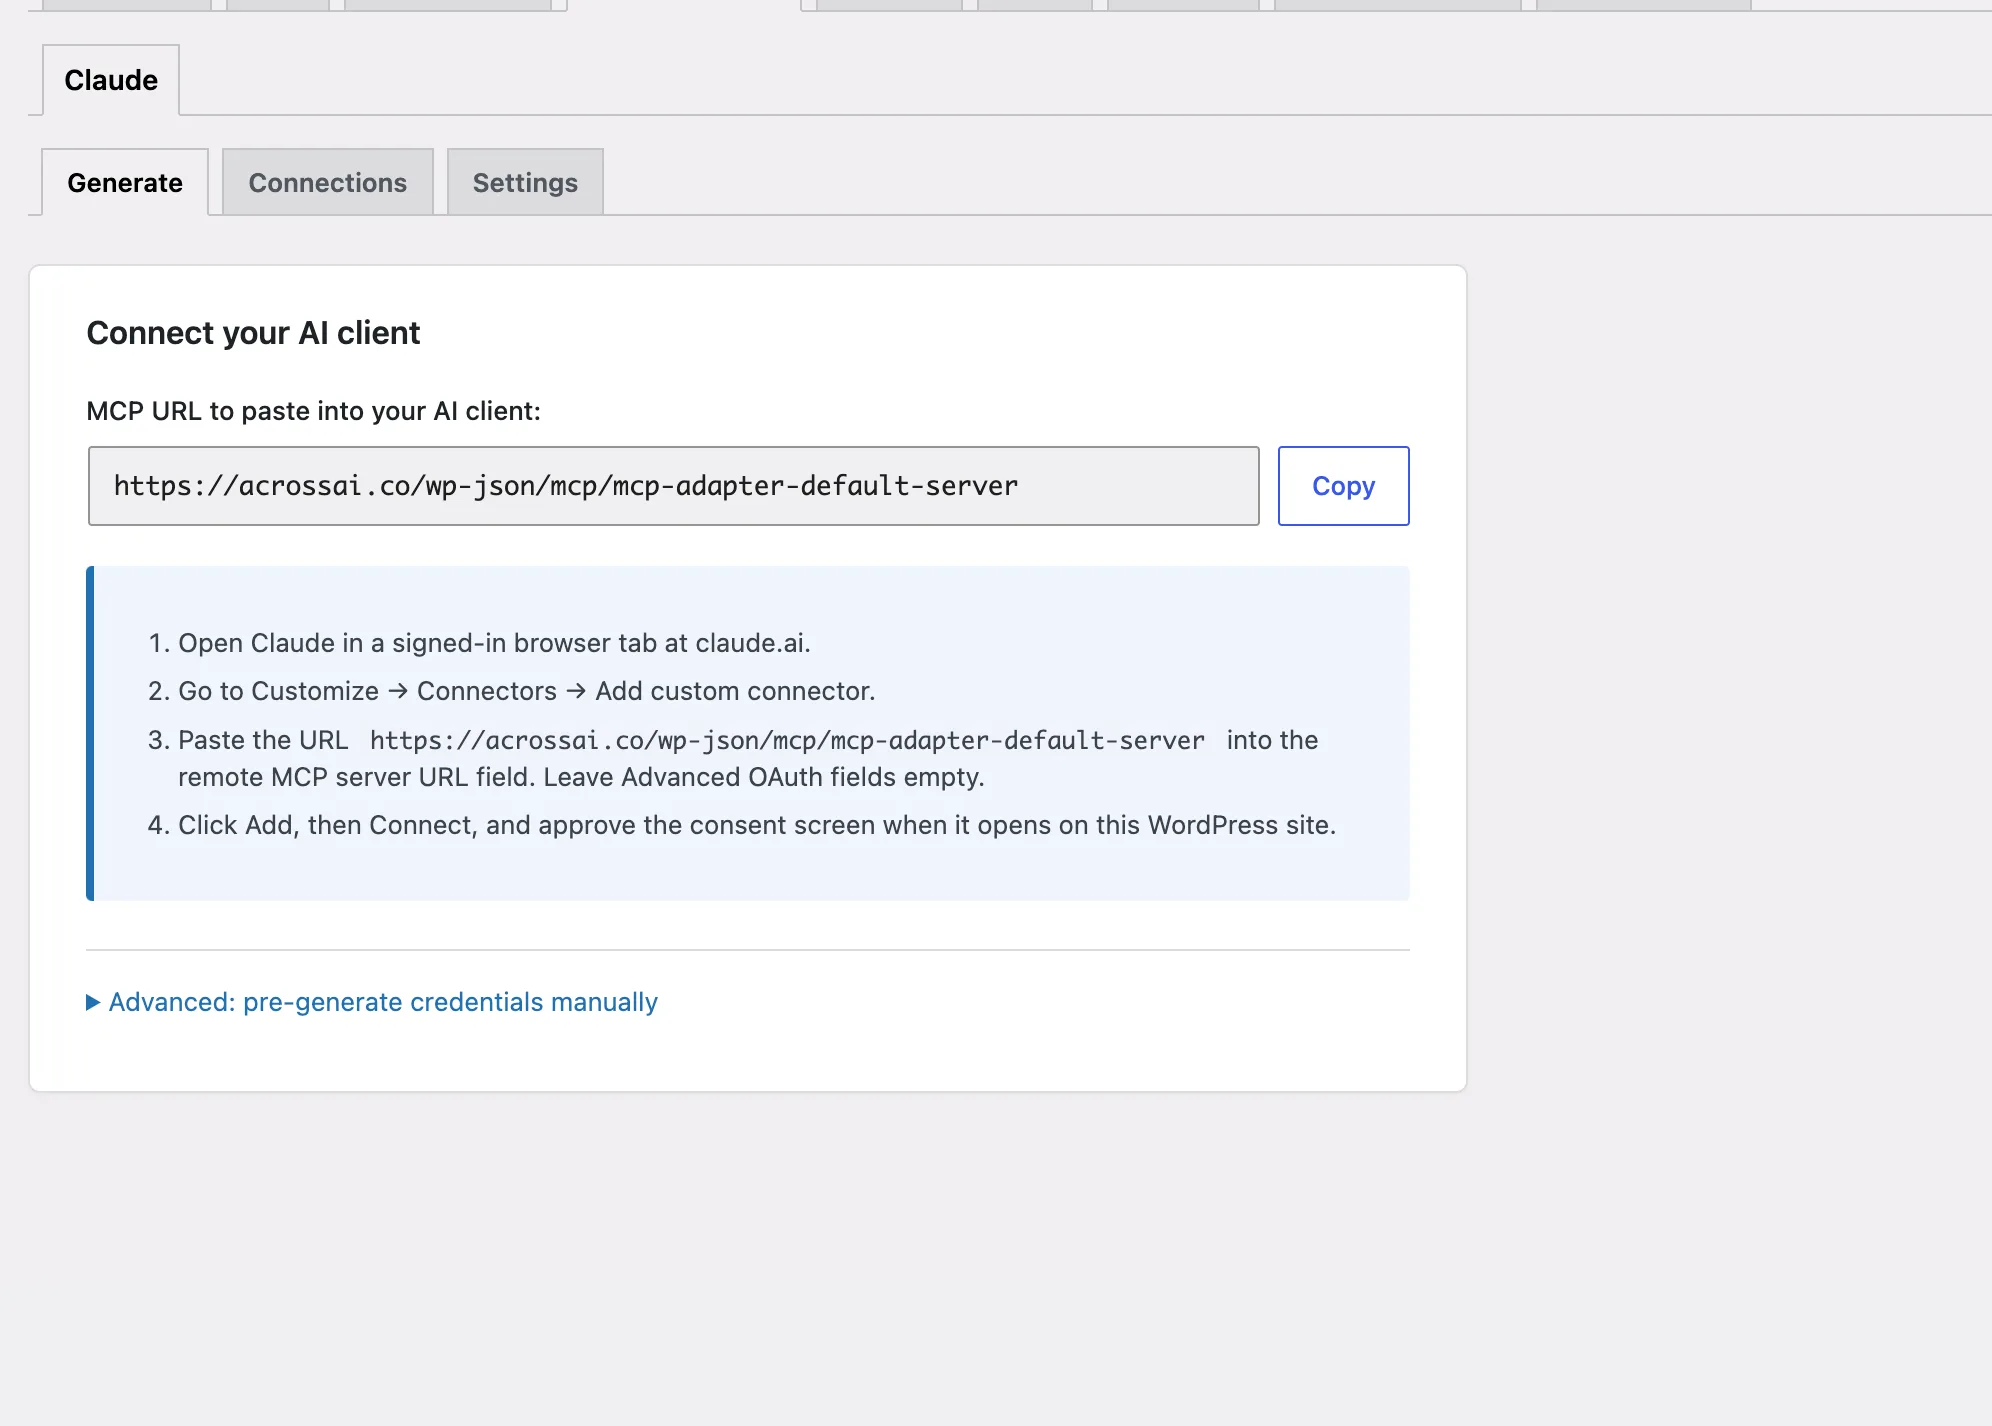Switch to the Generate tab
The width and height of the screenshot is (1992, 1426).
click(125, 183)
